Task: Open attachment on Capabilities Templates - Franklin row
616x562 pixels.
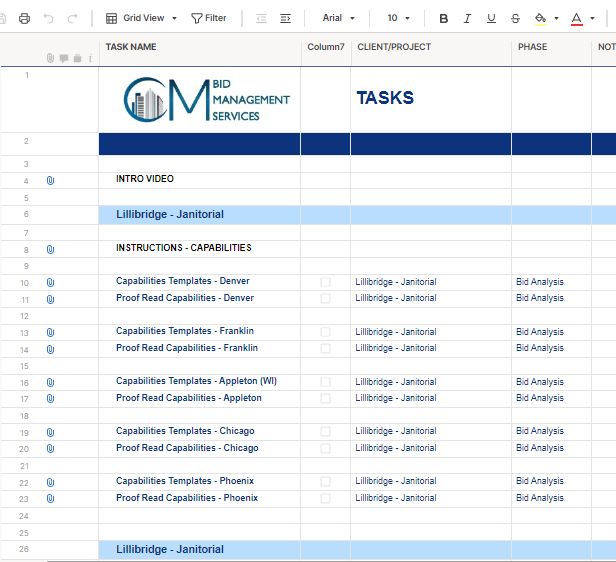Action: click(50, 333)
